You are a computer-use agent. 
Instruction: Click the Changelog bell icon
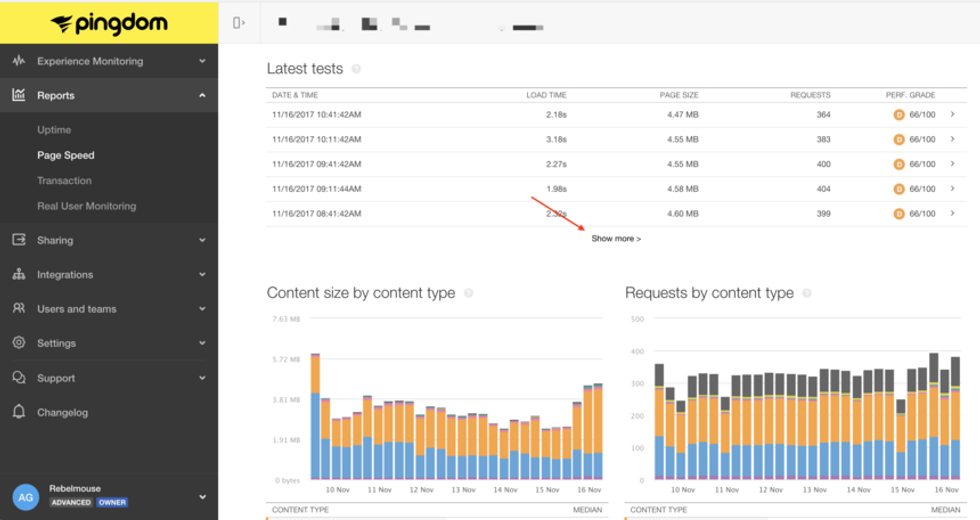(18, 412)
